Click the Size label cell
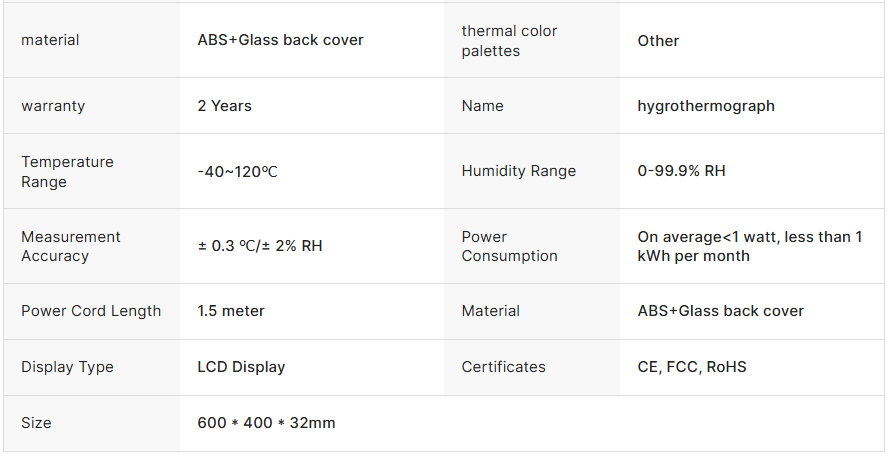Viewport: 891px width, 457px height. (36, 423)
